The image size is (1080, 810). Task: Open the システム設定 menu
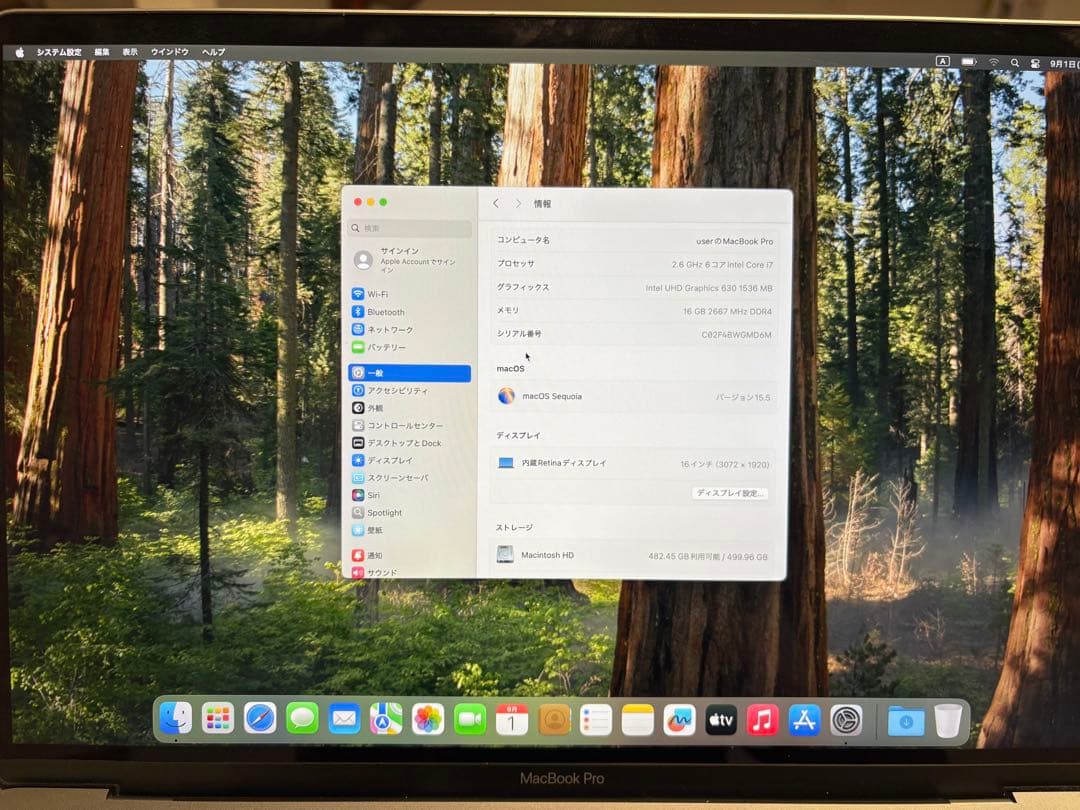tap(59, 52)
